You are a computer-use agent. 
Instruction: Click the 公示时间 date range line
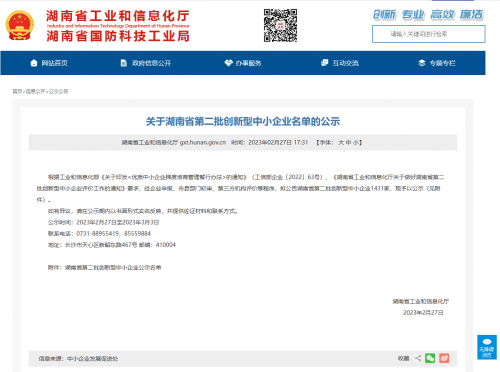(x=103, y=222)
